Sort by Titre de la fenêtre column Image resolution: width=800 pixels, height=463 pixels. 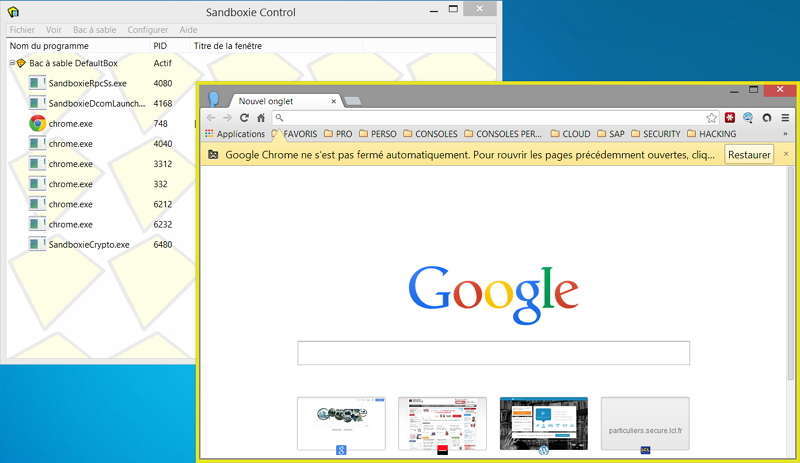228,46
